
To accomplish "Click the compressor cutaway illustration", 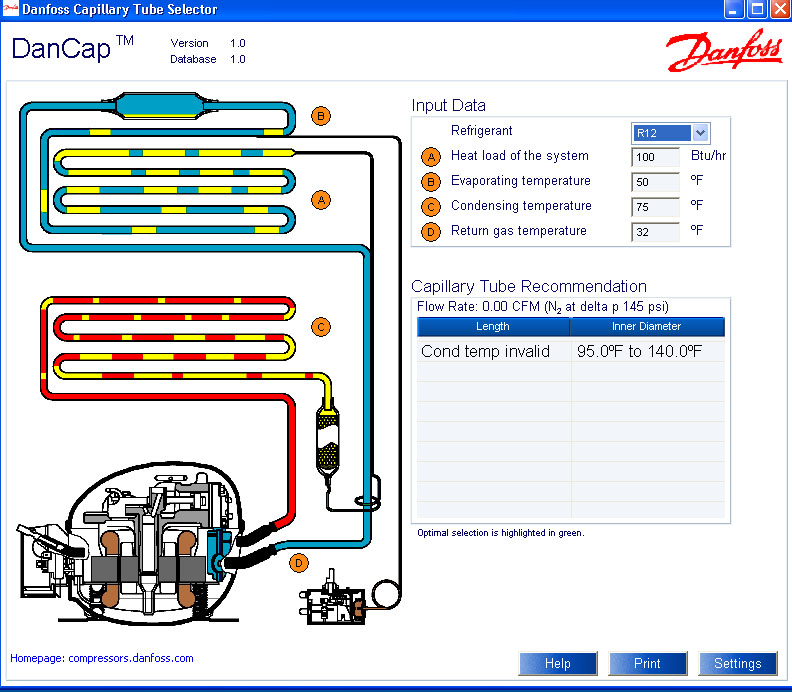I will pyautogui.click(x=146, y=543).
